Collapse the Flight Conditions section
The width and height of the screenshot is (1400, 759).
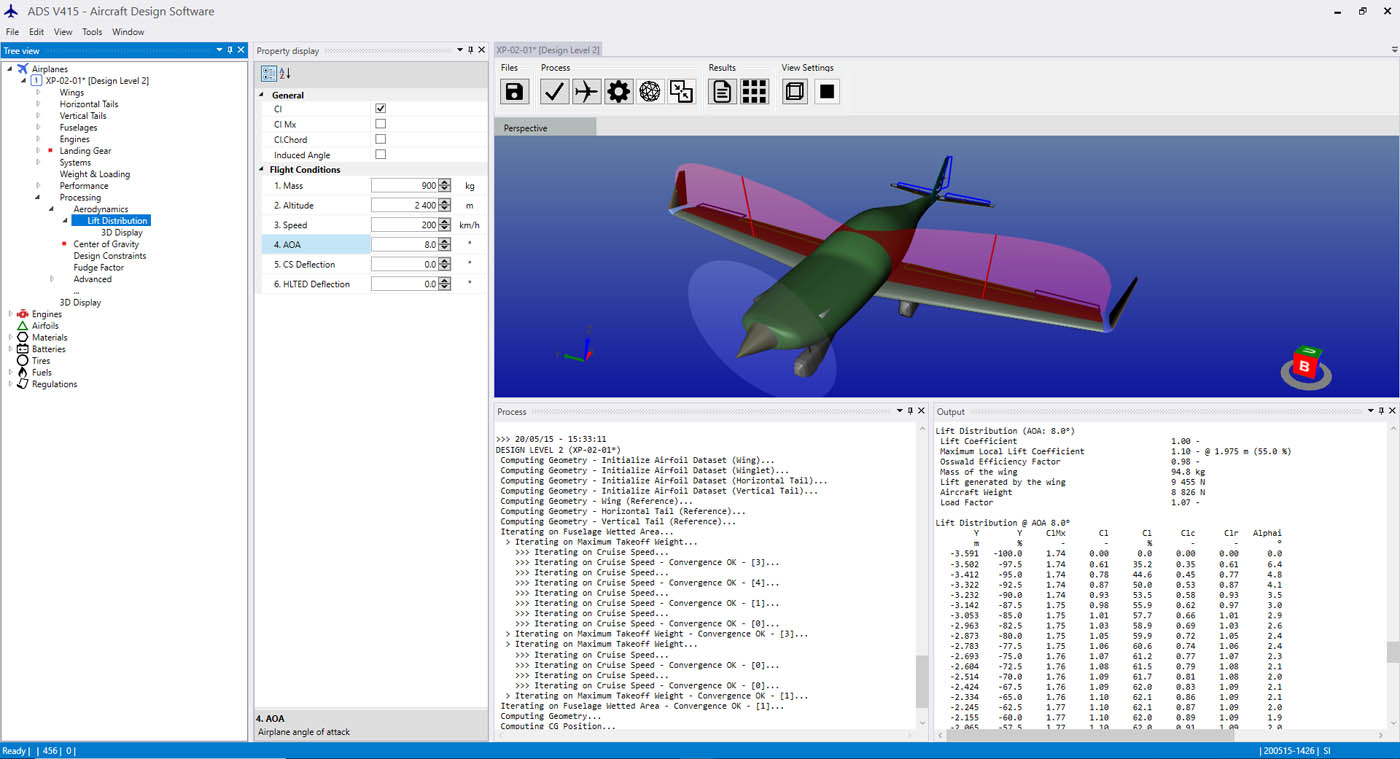pyautogui.click(x=260, y=169)
